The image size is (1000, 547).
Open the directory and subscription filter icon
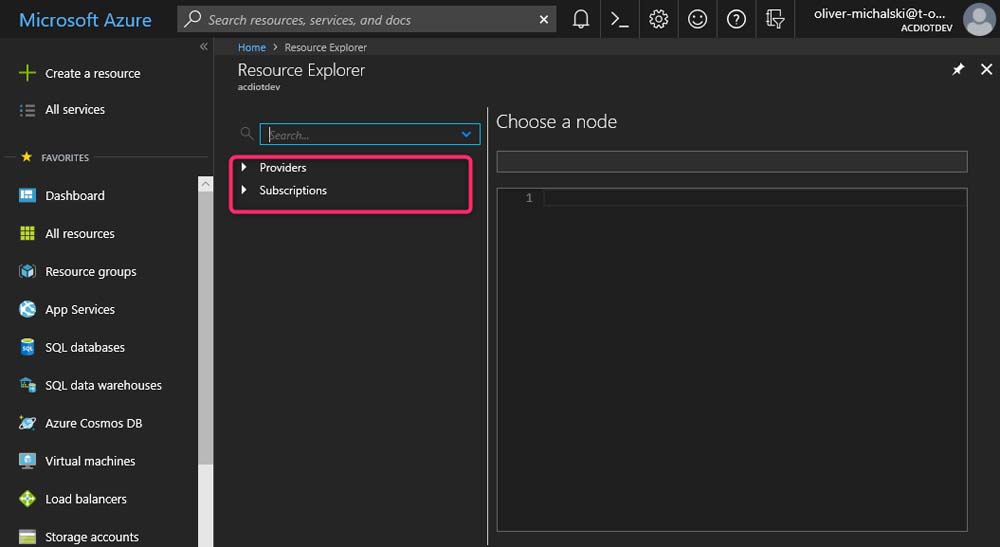tap(775, 19)
